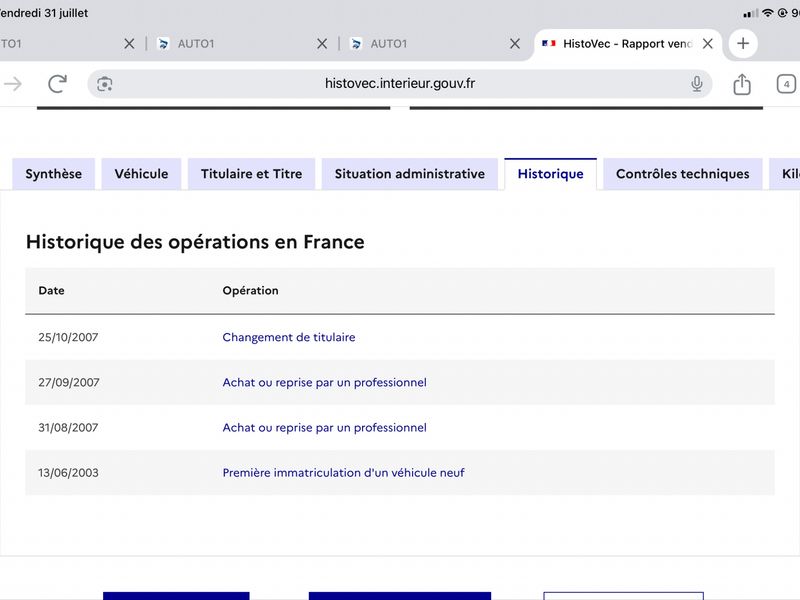Click the date 27/09/2007
The height and width of the screenshot is (600, 800).
tap(69, 383)
